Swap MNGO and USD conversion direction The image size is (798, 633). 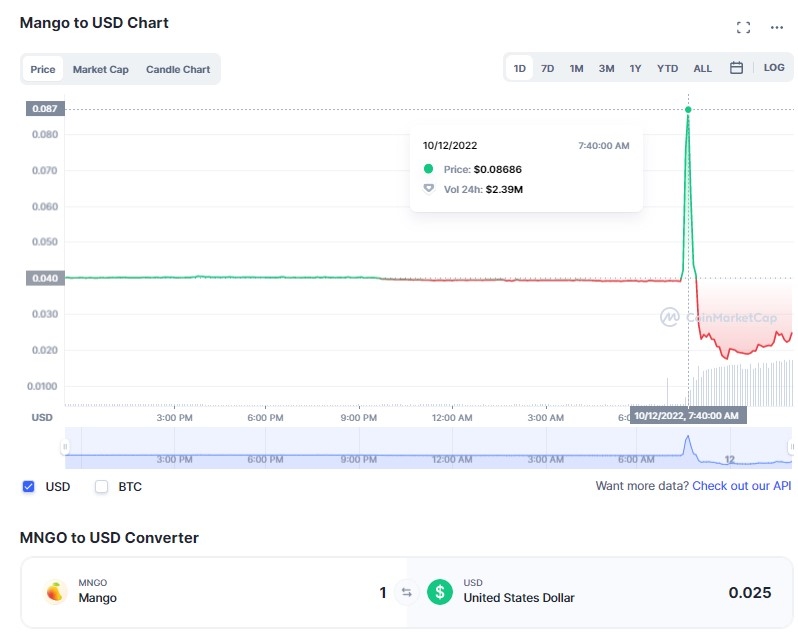pyautogui.click(x=406, y=592)
